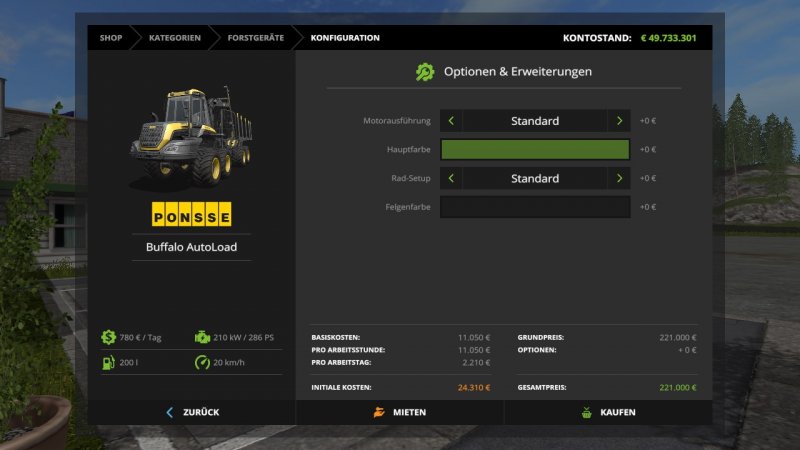Click the engine power icon
Viewport: 800px width, 450px height.
pyautogui.click(x=202, y=337)
